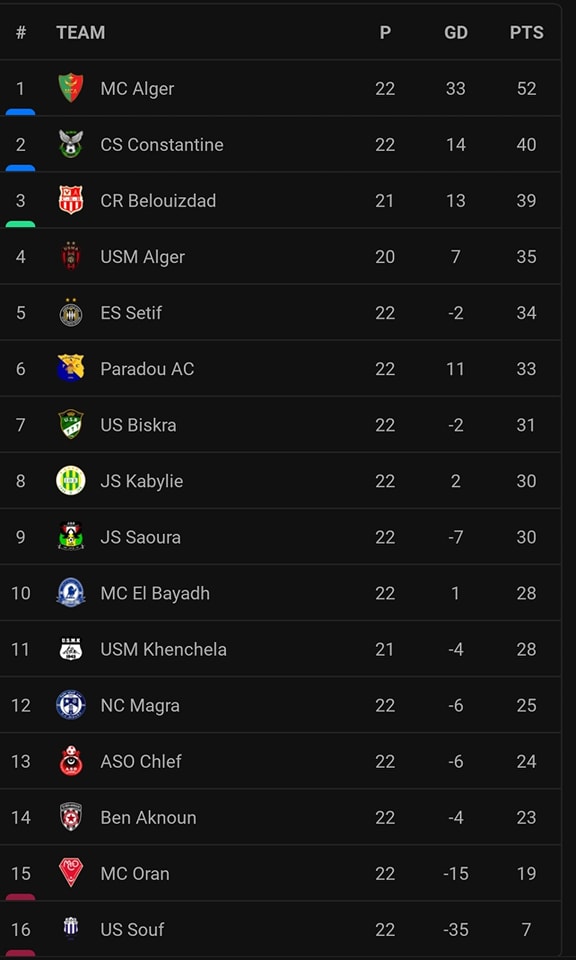
Task: Select the US Souf striped badge
Action: tap(70, 928)
